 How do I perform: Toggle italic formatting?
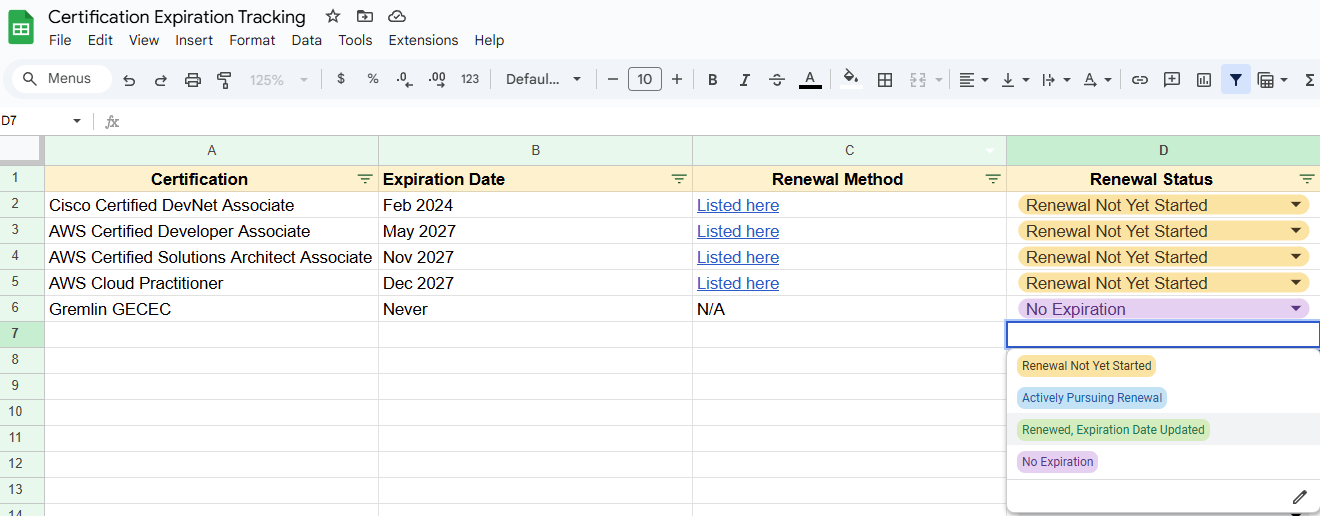(x=744, y=80)
